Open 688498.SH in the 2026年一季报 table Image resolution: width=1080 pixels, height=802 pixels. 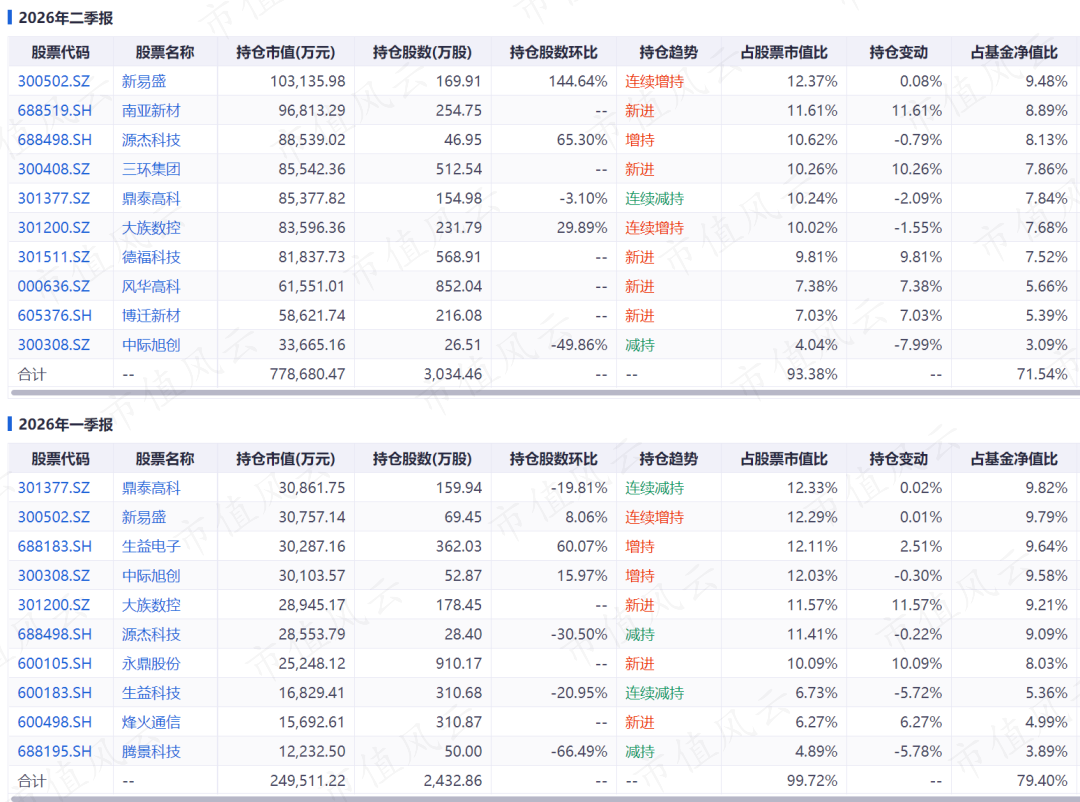coord(54,634)
